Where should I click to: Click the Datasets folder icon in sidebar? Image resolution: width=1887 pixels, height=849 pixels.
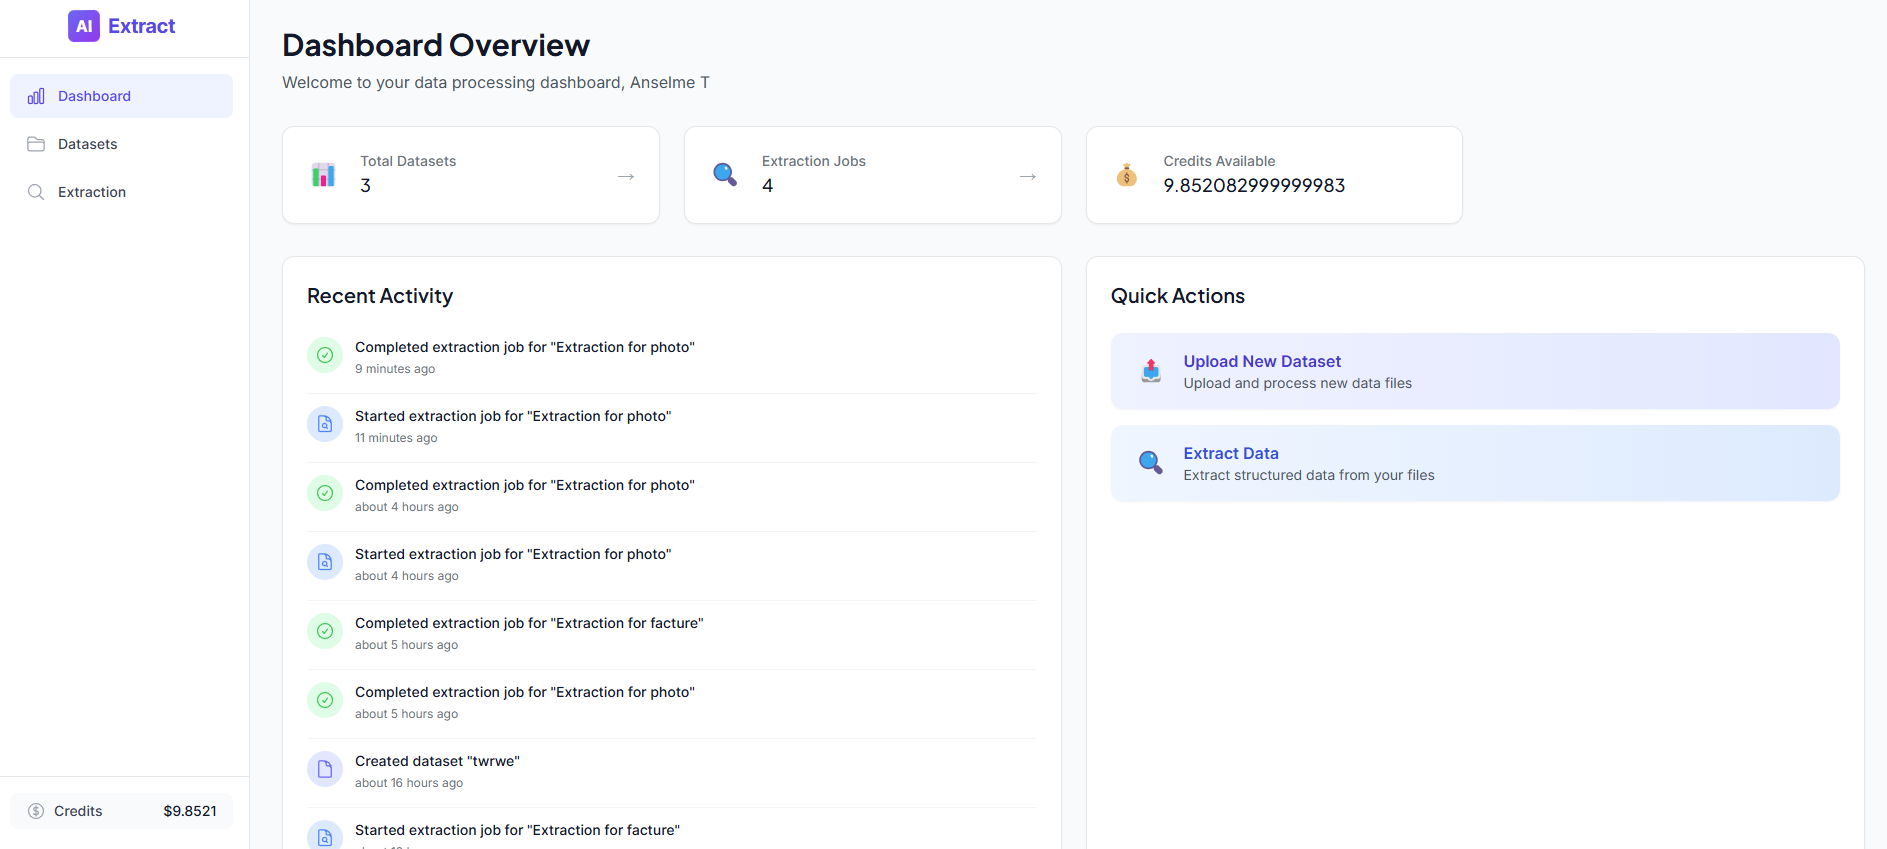tap(36, 144)
